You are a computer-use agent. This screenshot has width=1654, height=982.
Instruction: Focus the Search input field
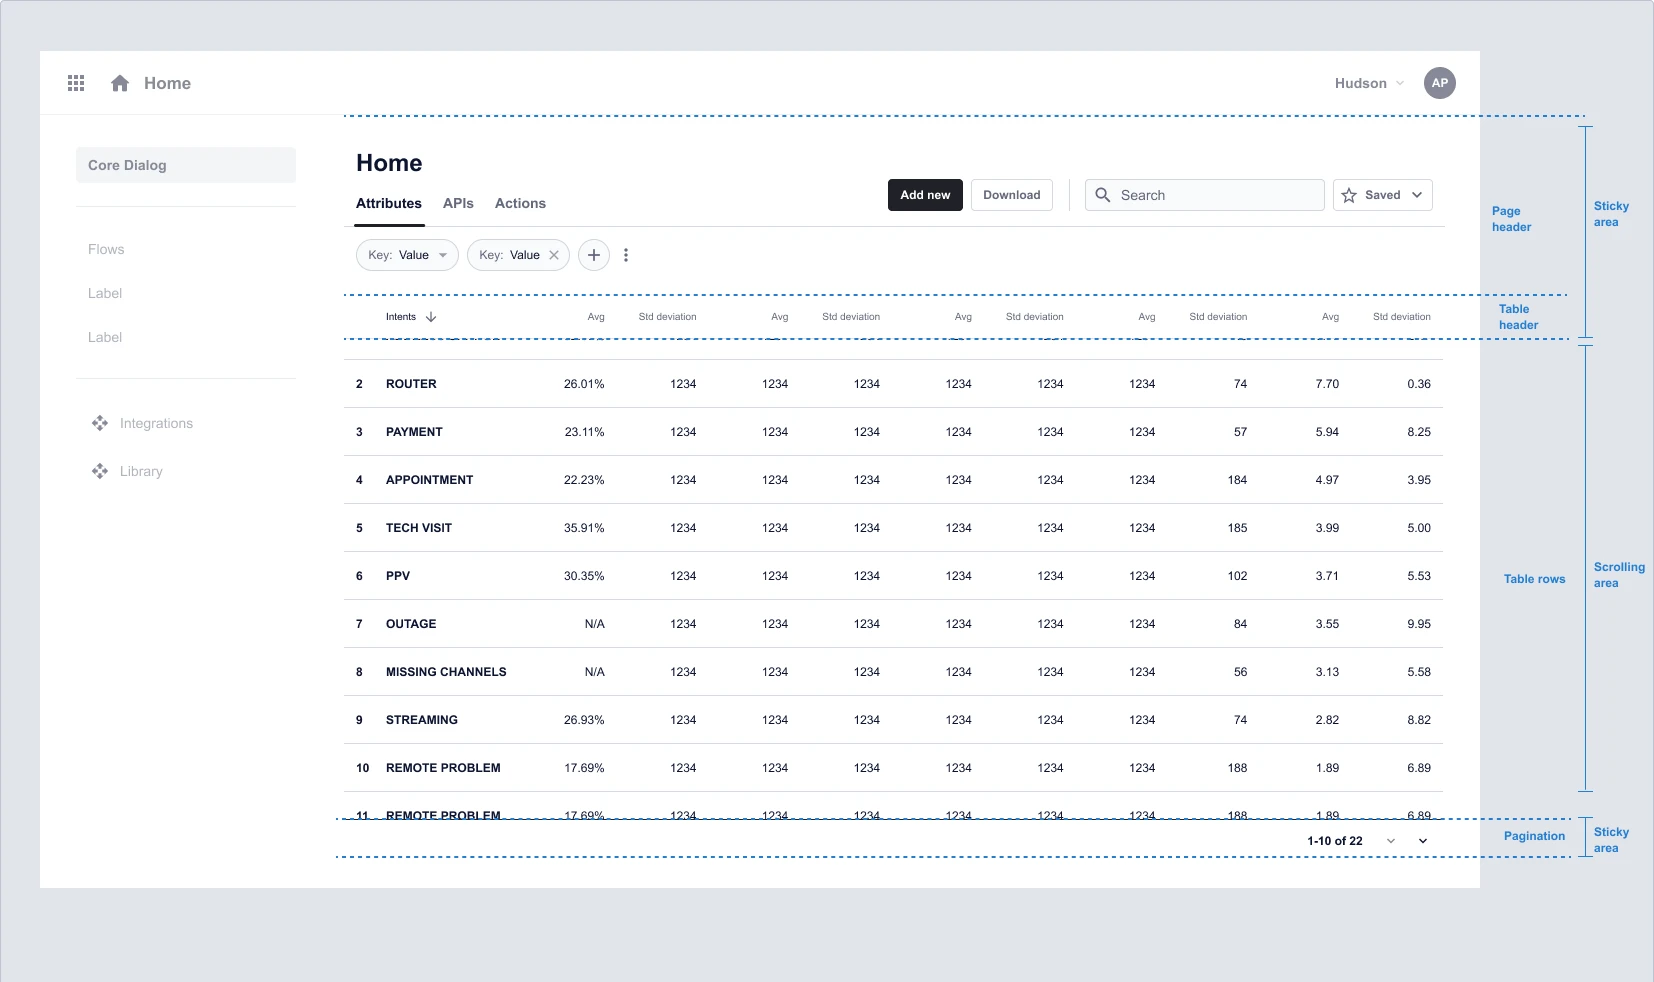[x=1205, y=195]
